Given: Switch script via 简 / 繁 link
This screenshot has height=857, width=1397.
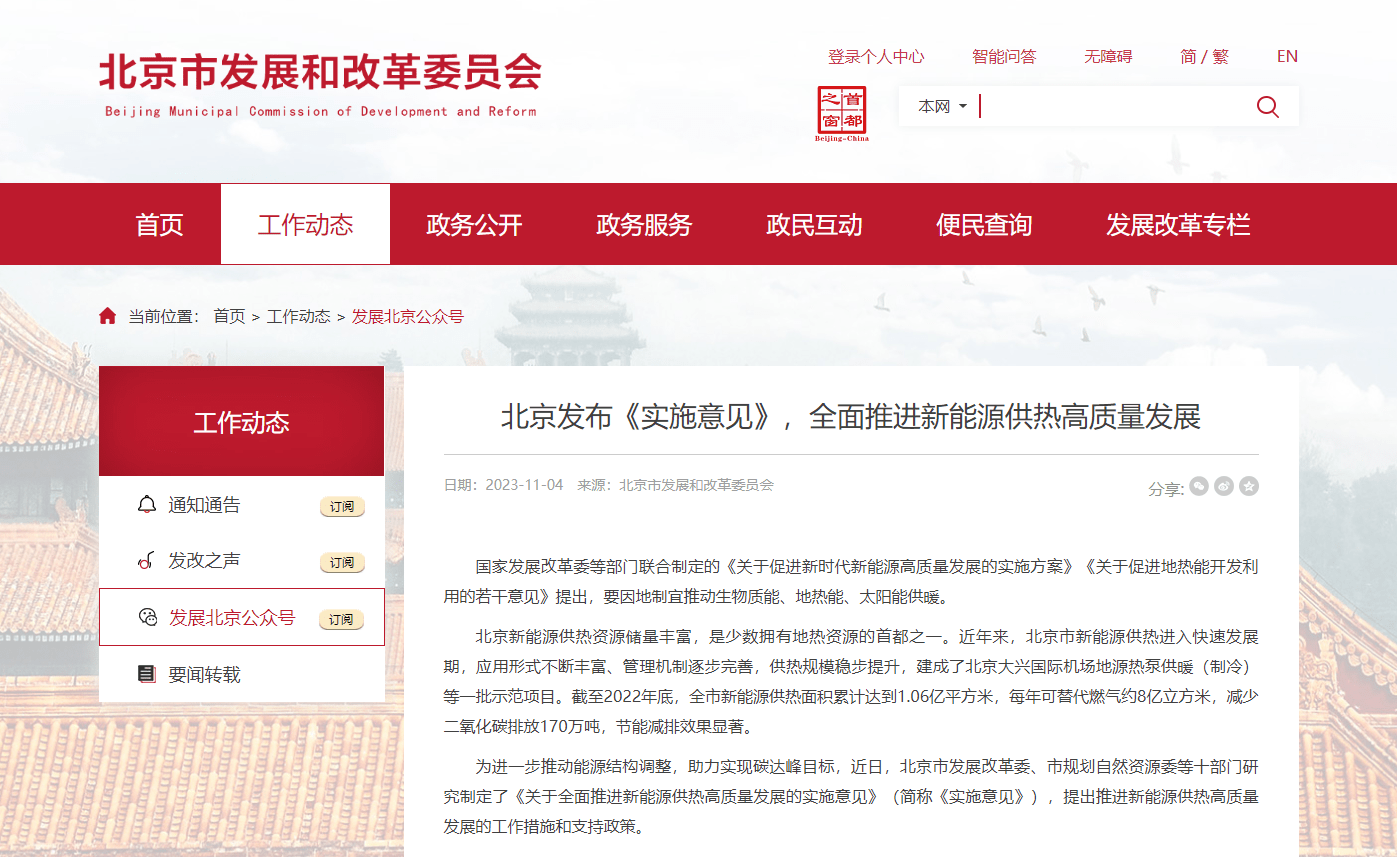Looking at the screenshot, I should click(1204, 56).
